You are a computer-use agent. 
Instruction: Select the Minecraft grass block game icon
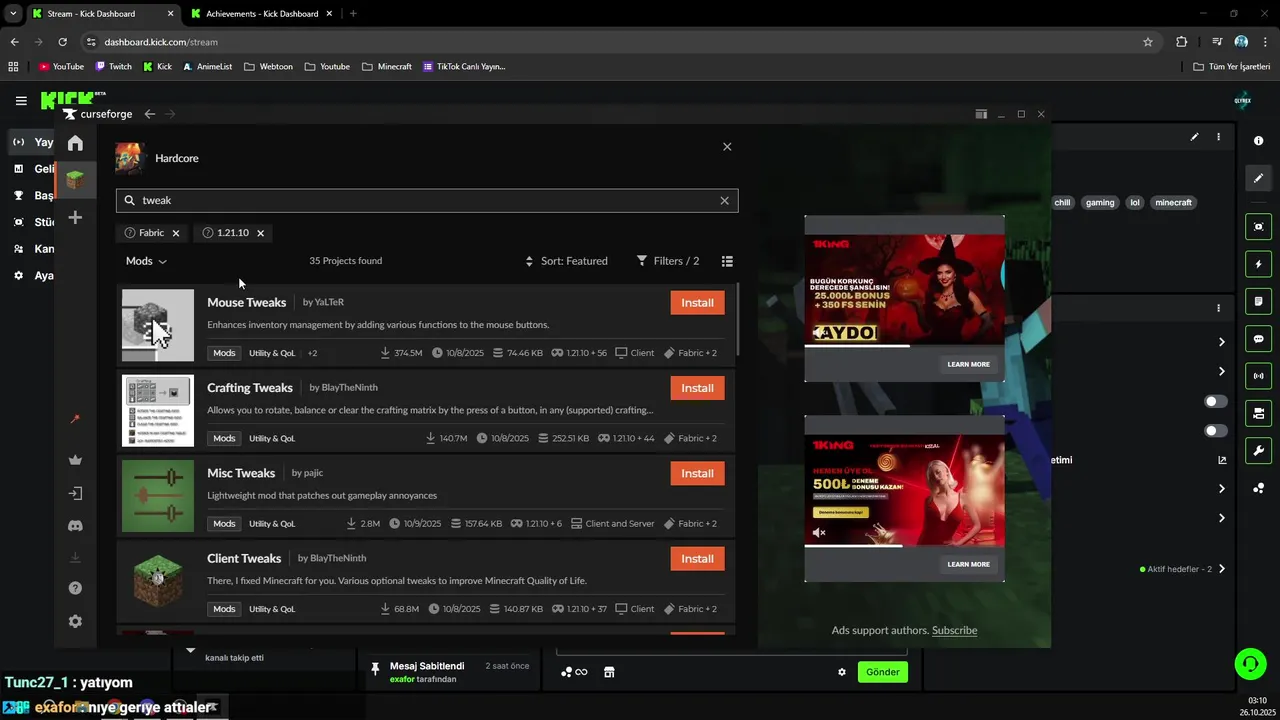click(75, 180)
